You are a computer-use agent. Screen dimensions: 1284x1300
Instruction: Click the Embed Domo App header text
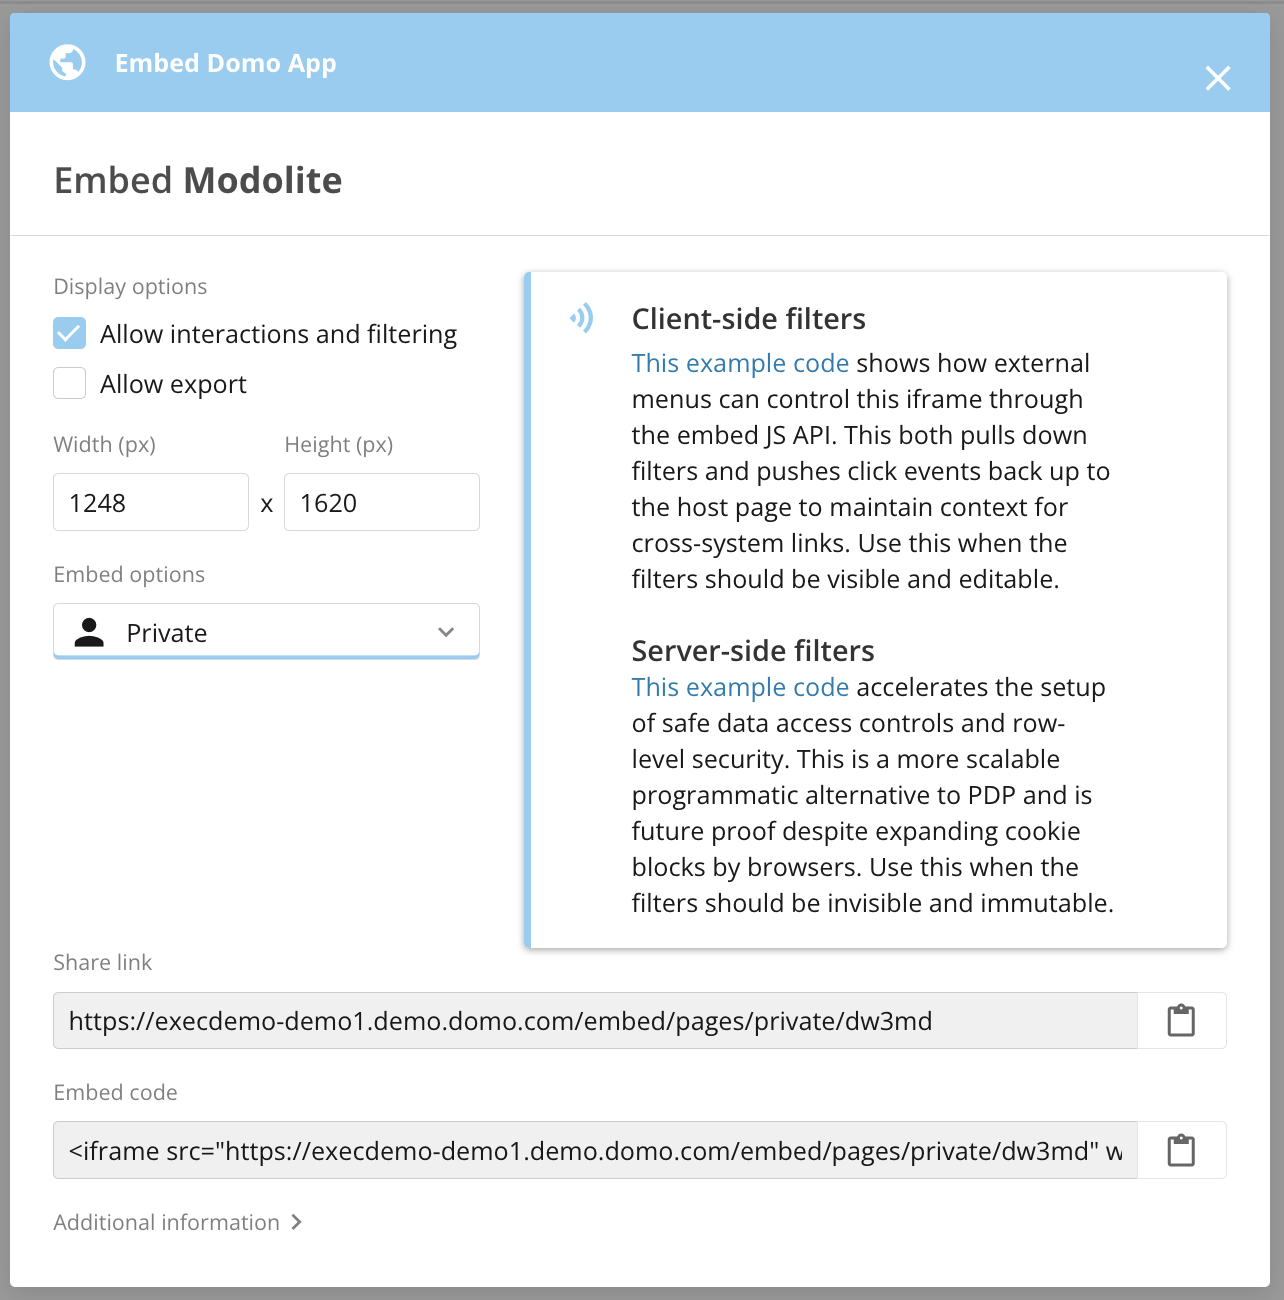click(226, 63)
